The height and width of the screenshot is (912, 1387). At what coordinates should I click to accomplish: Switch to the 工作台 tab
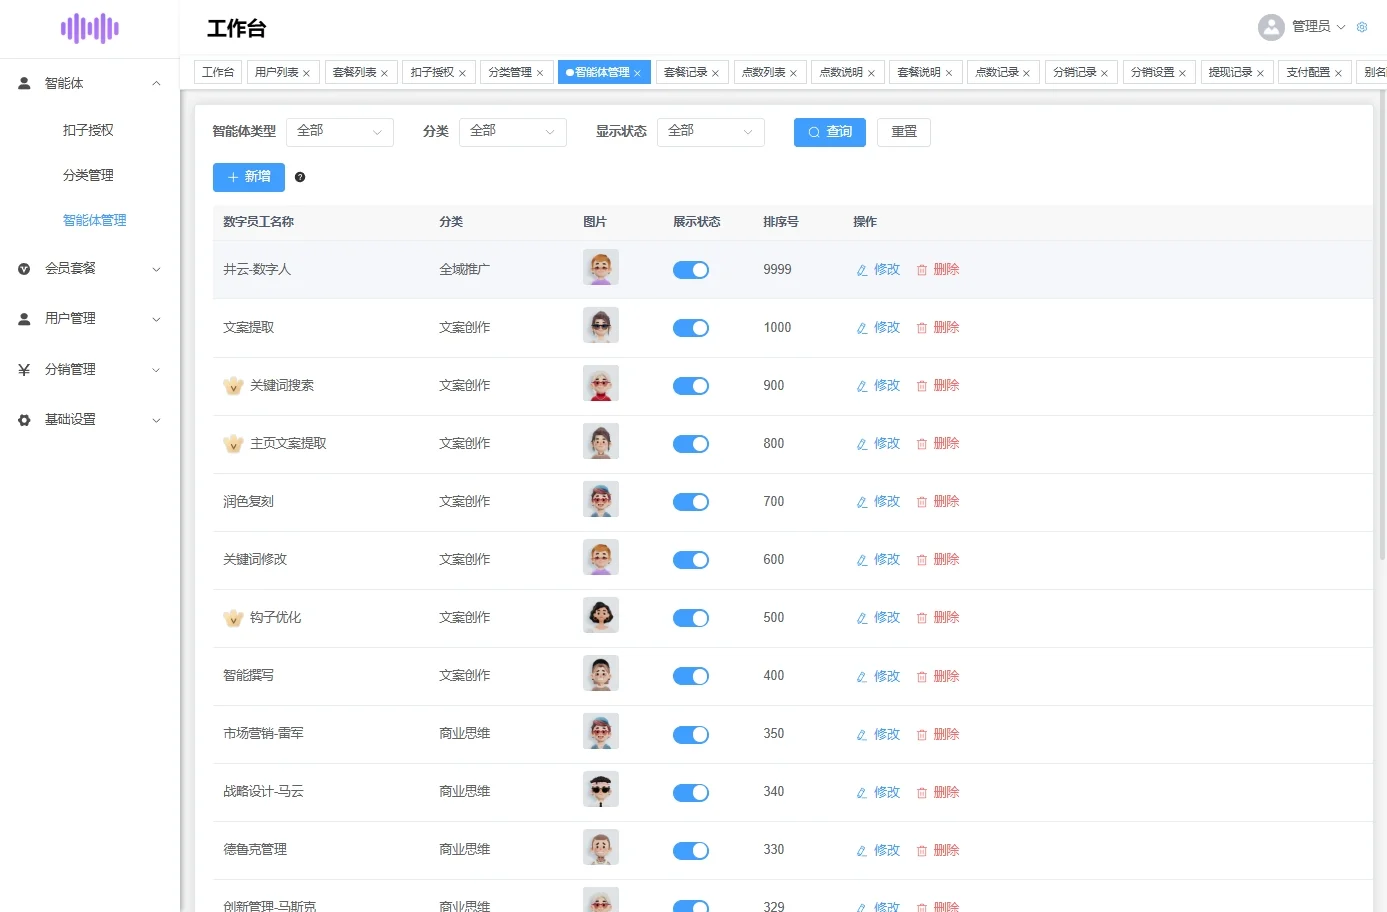coord(218,73)
